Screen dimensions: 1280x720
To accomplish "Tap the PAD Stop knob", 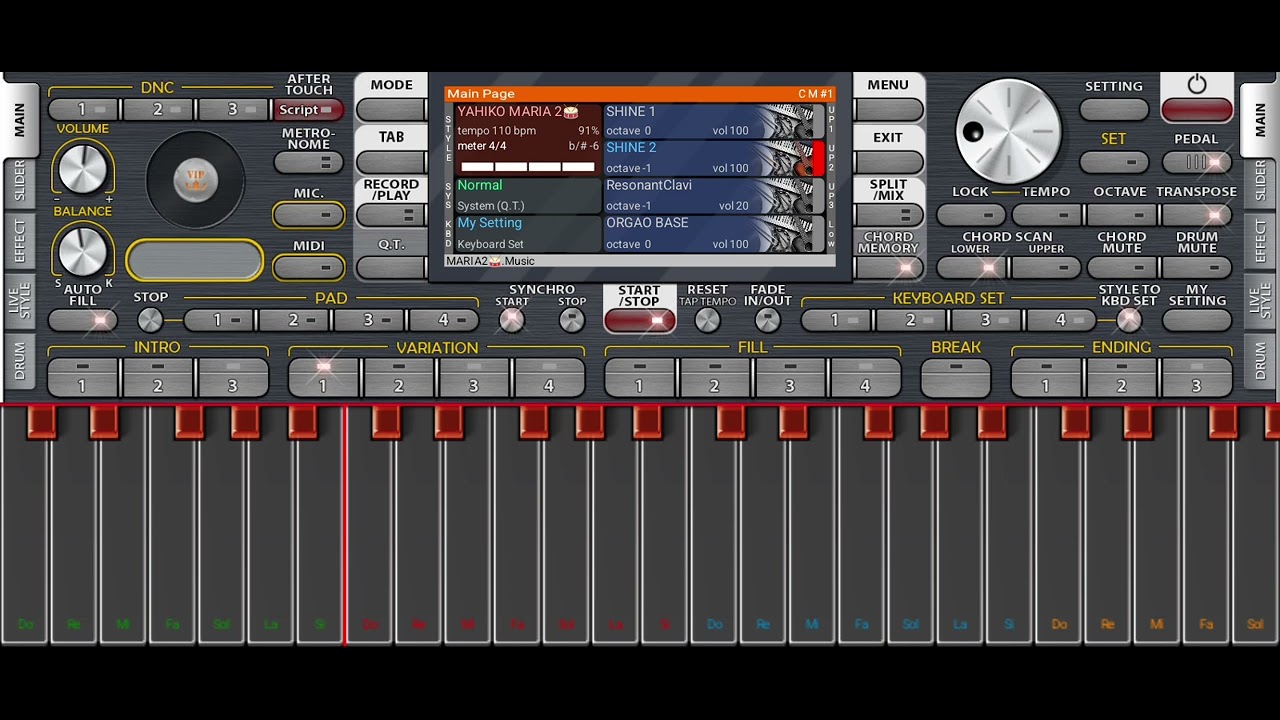I will point(150,320).
